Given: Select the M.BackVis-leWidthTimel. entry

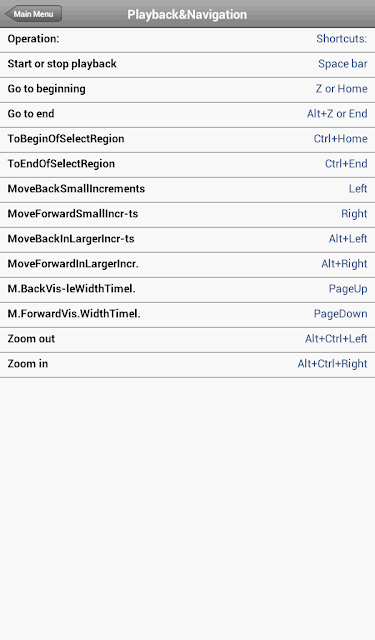Looking at the screenshot, I should tap(187, 290).
